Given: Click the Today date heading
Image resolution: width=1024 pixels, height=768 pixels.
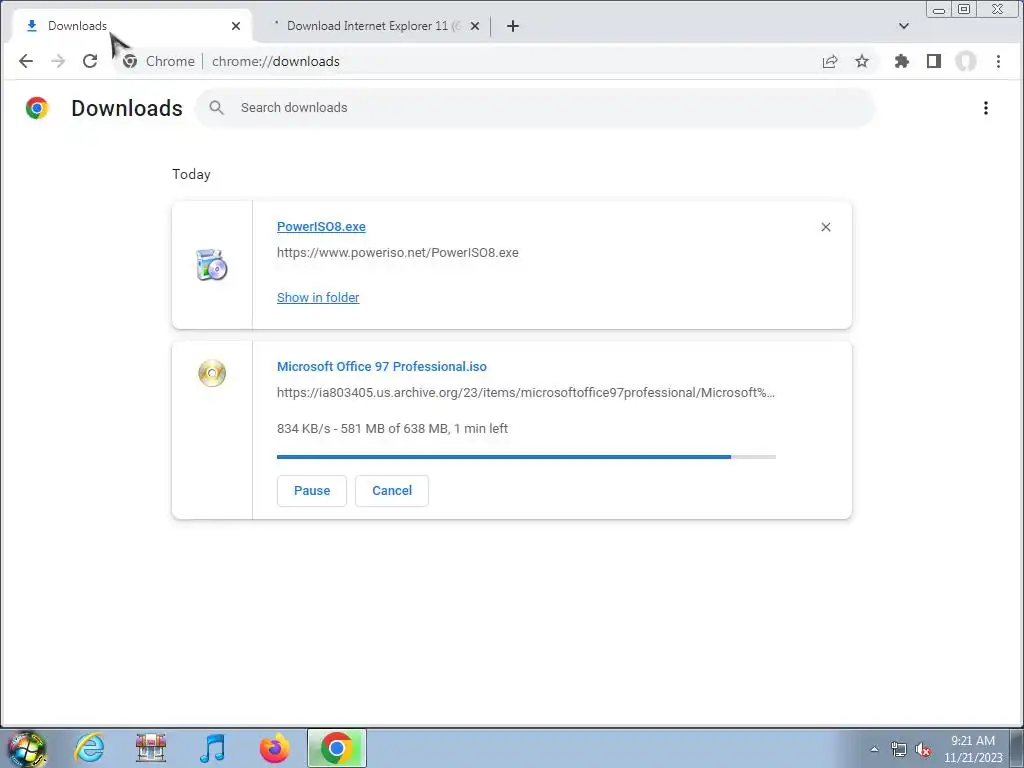Looking at the screenshot, I should coord(191,174).
